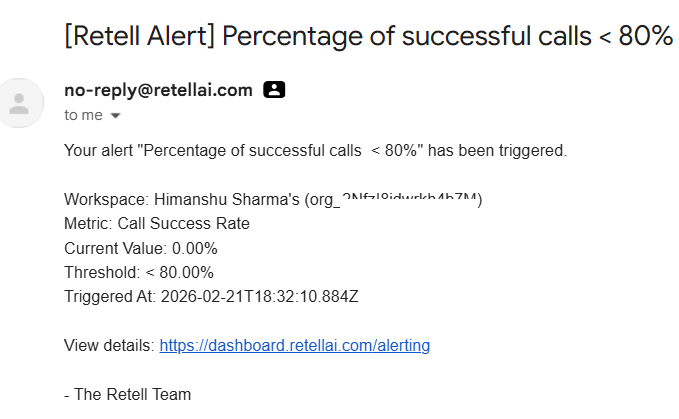Click the Retell Alert email subject heading

tap(368, 37)
